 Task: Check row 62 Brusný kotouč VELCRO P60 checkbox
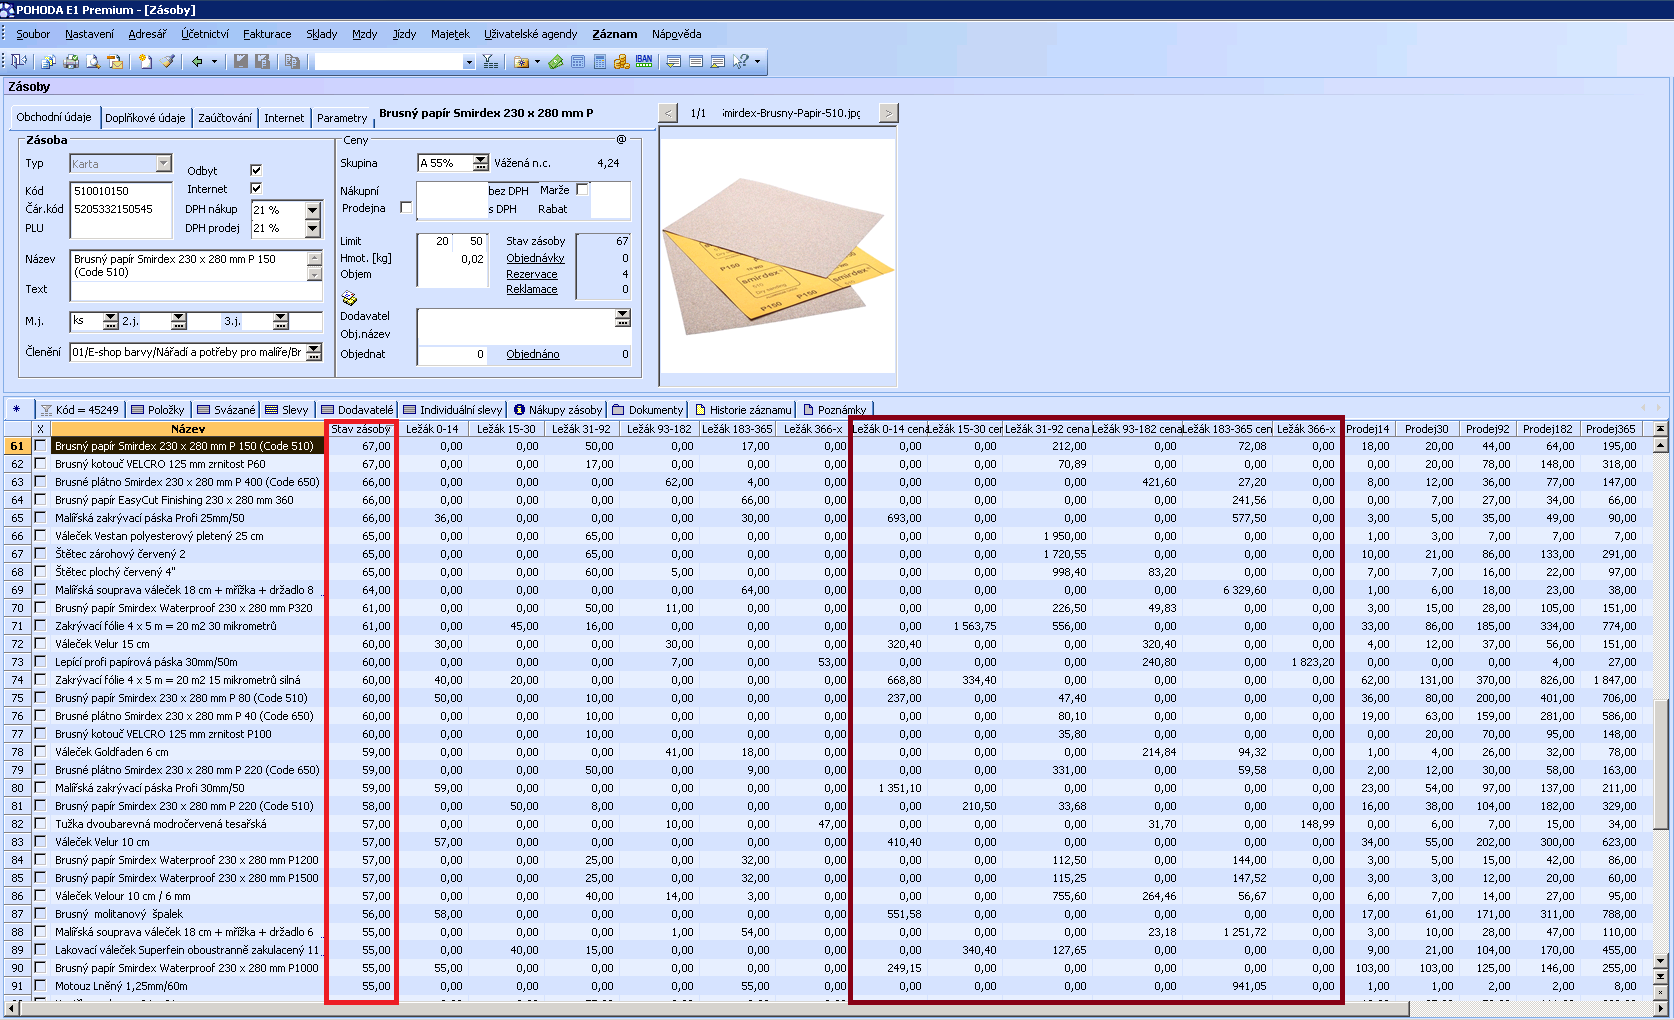(40, 464)
